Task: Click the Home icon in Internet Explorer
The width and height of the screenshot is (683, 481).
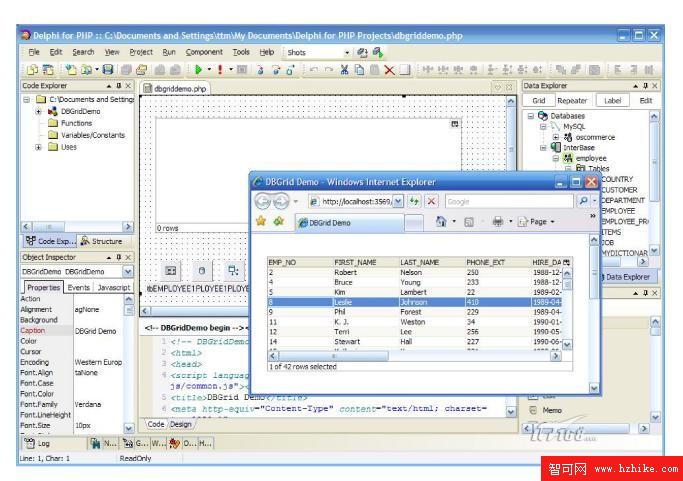Action: (x=441, y=221)
